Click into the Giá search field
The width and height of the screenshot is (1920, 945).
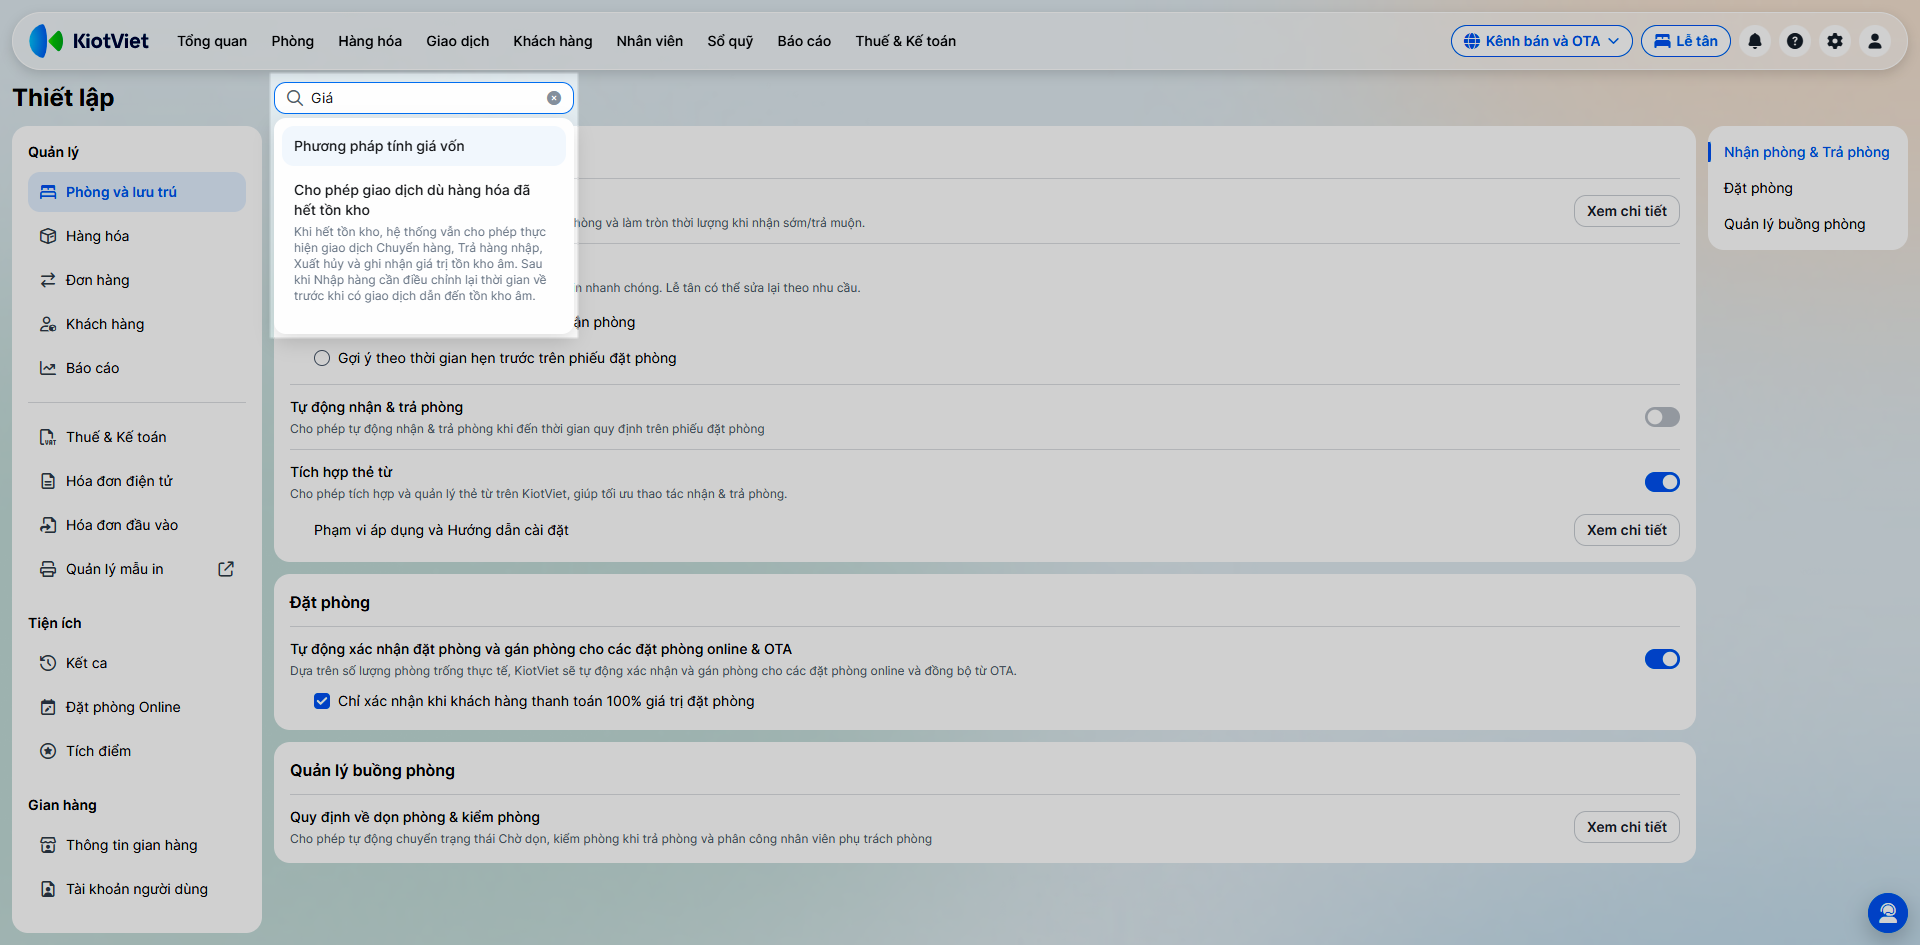pyautogui.click(x=424, y=98)
